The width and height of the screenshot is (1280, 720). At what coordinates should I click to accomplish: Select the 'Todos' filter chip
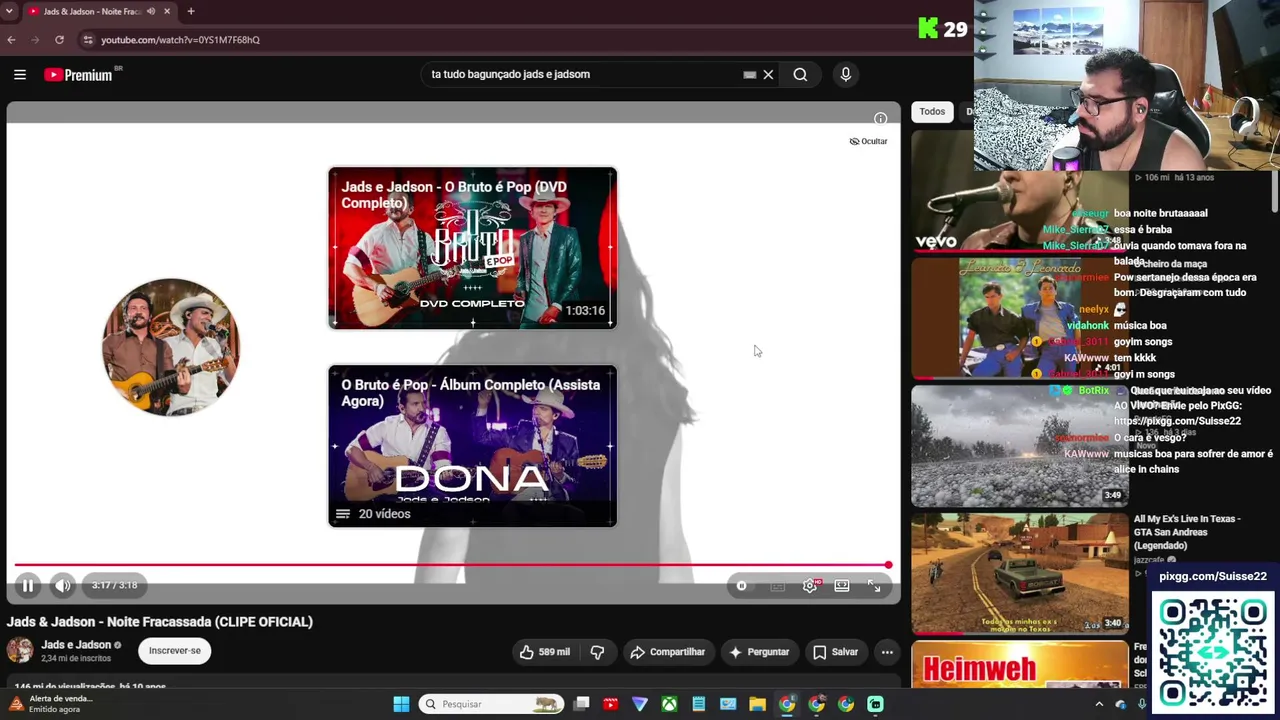point(932,112)
